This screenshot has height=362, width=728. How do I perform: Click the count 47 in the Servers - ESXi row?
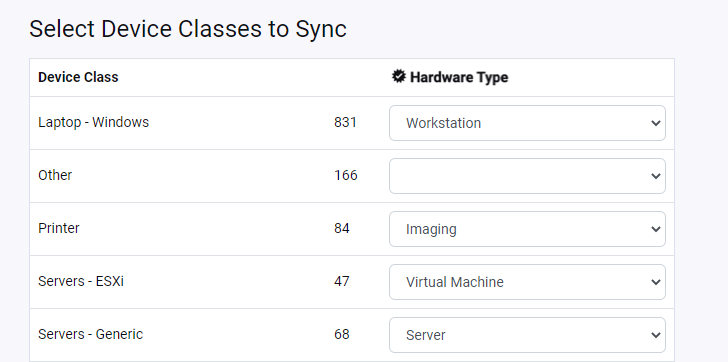pyautogui.click(x=342, y=281)
